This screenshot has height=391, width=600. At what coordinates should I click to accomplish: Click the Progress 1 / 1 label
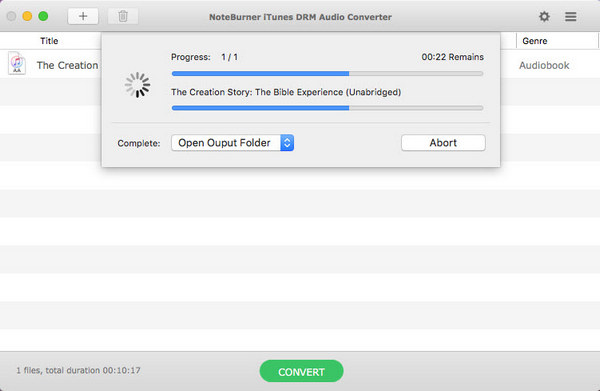204,57
